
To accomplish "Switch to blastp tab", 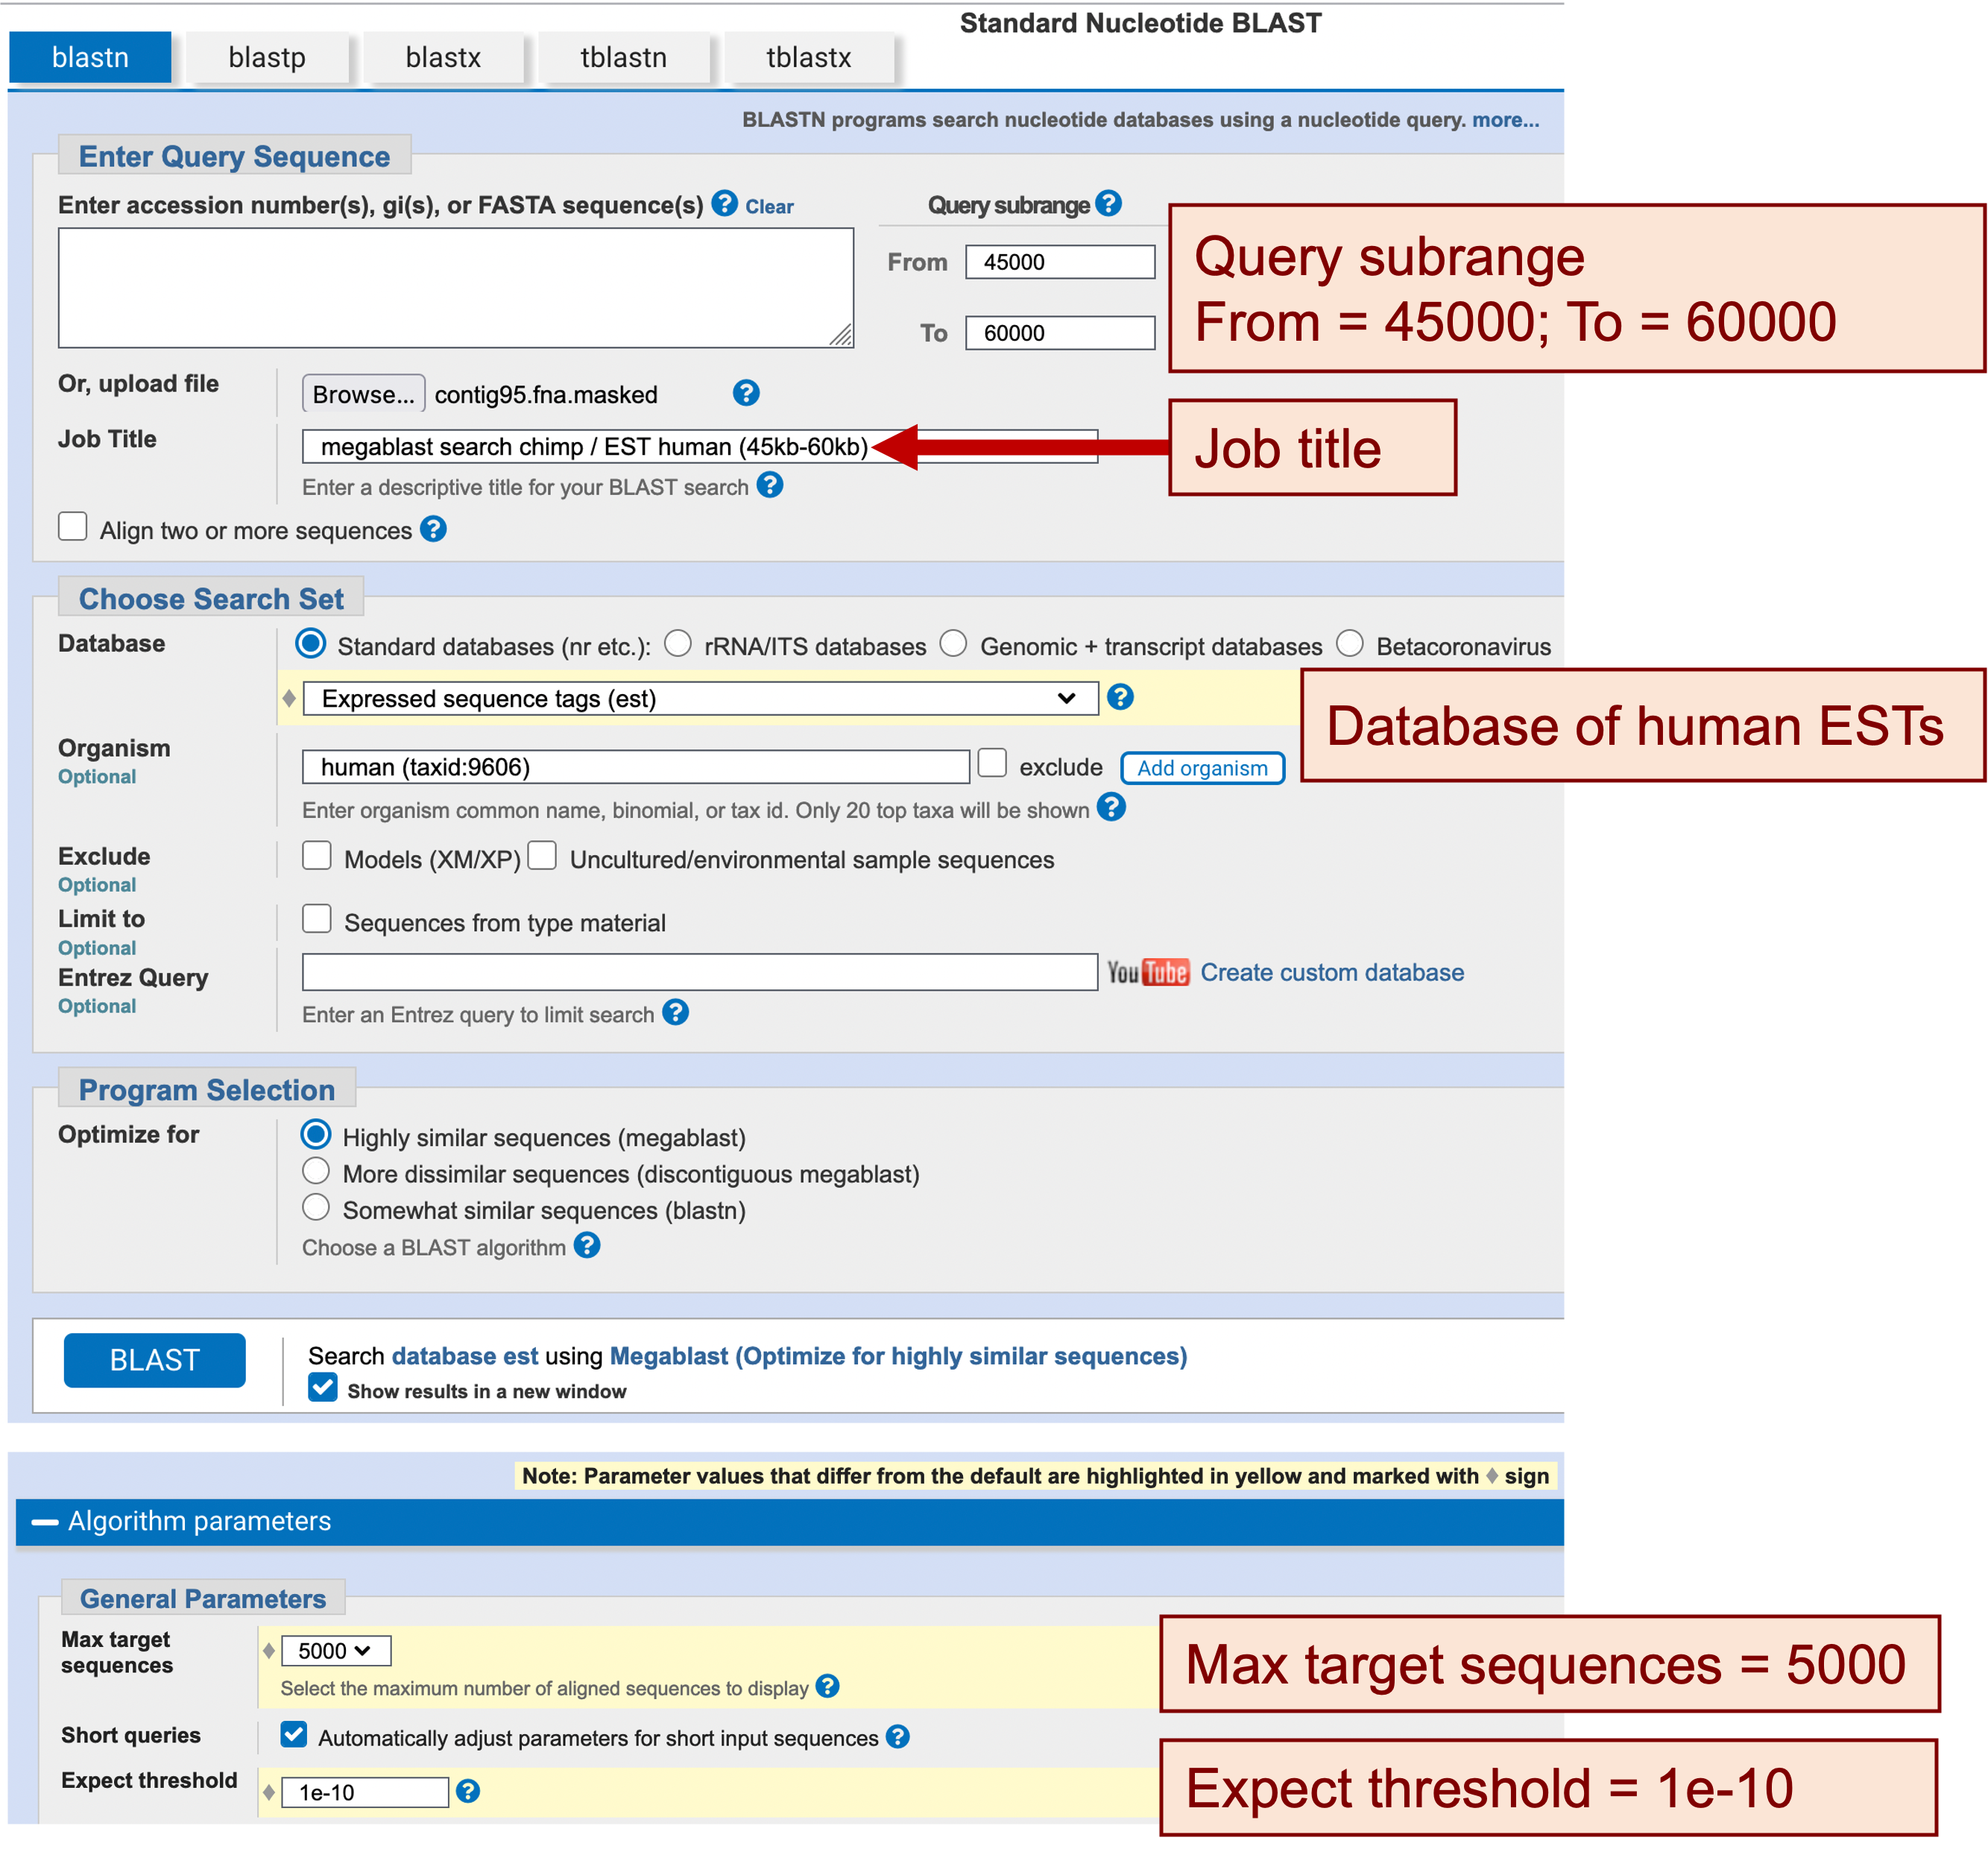I will pyautogui.click(x=267, y=57).
